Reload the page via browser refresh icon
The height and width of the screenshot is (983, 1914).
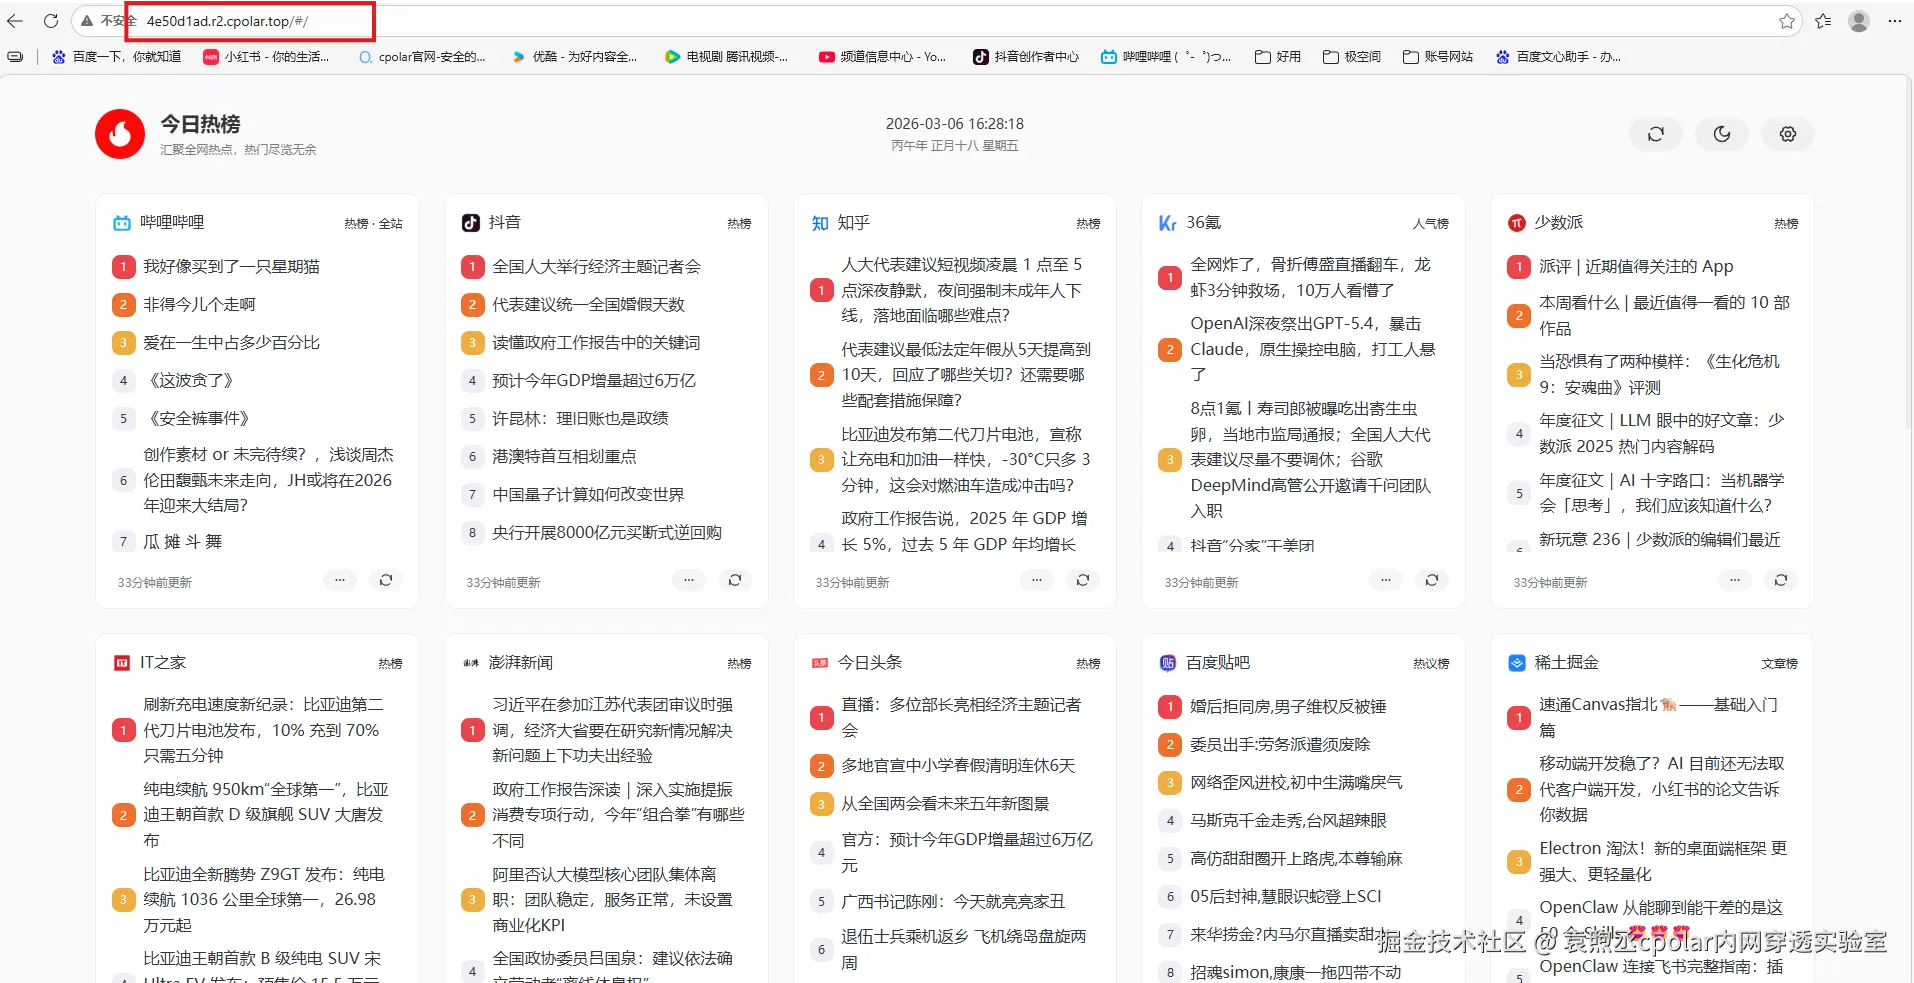pyautogui.click(x=50, y=21)
